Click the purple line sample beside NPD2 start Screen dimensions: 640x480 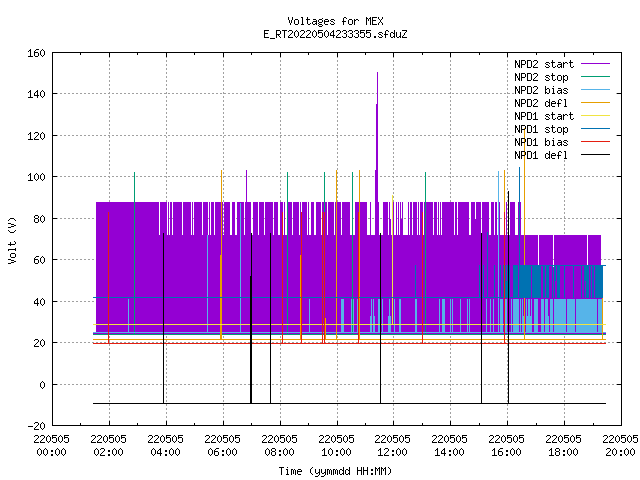[595, 64]
